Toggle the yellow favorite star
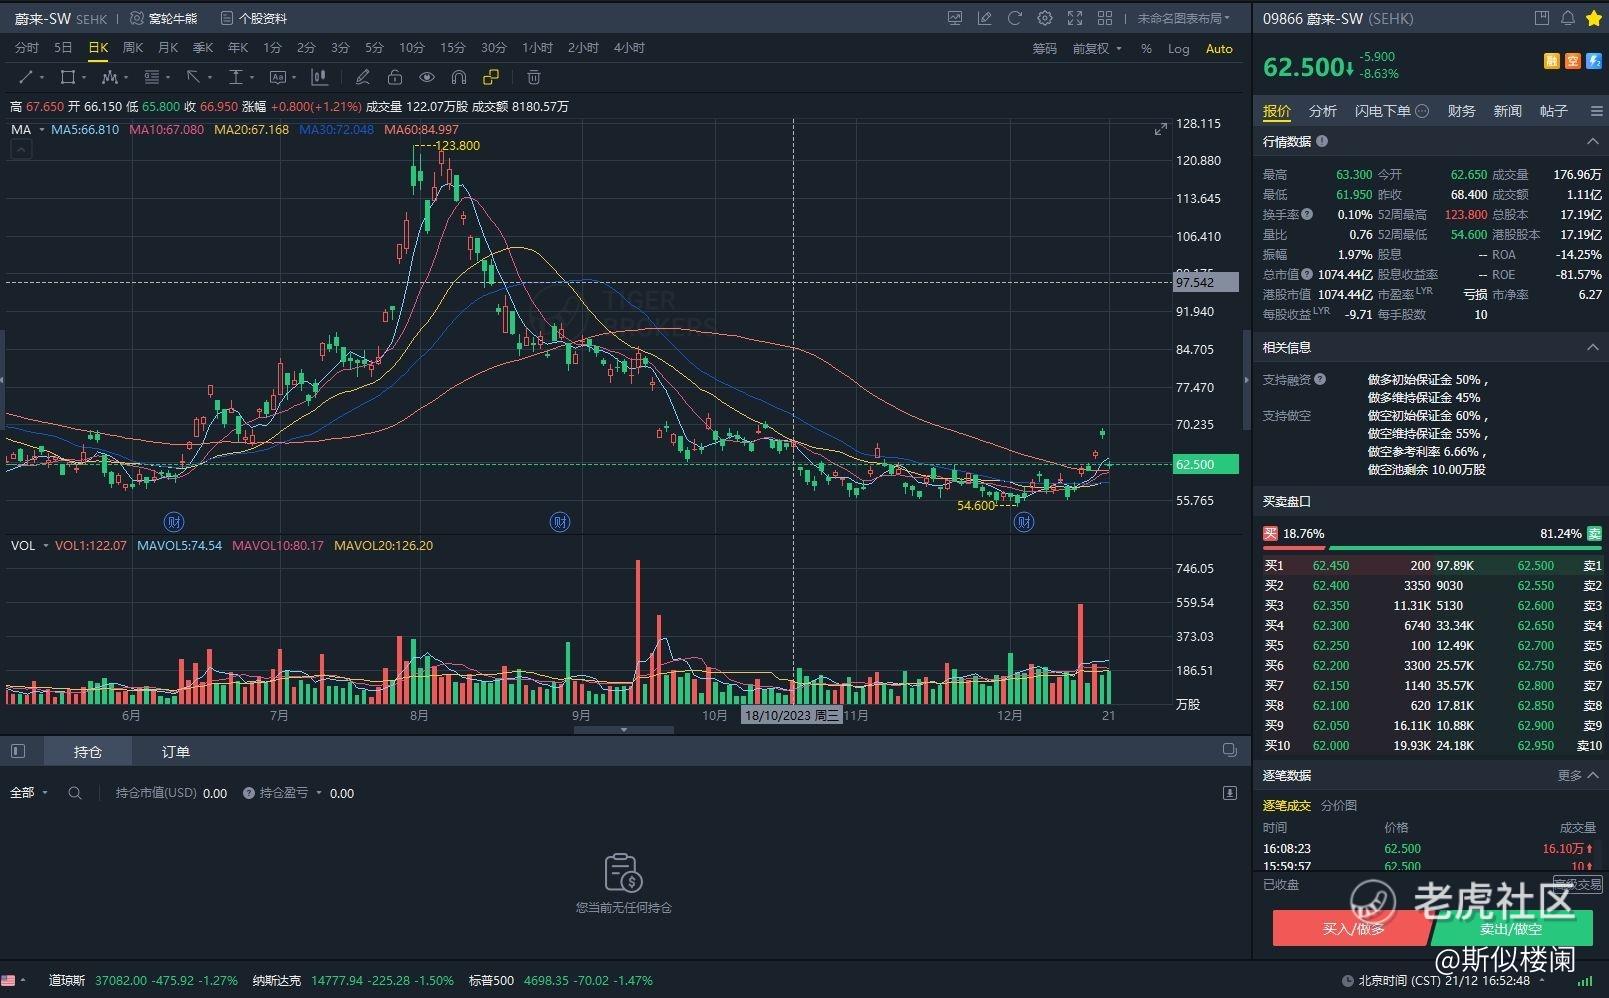1609x998 pixels. (x=1593, y=18)
